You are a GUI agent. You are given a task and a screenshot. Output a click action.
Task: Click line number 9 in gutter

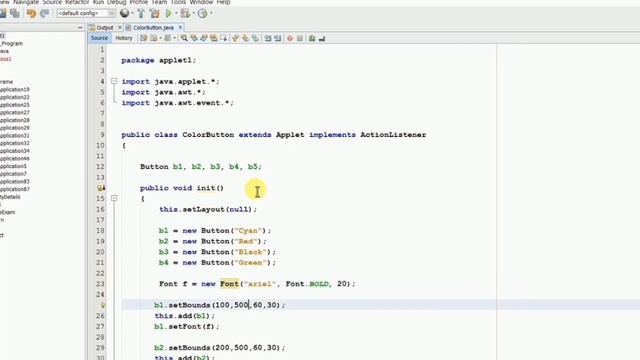tap(102, 135)
